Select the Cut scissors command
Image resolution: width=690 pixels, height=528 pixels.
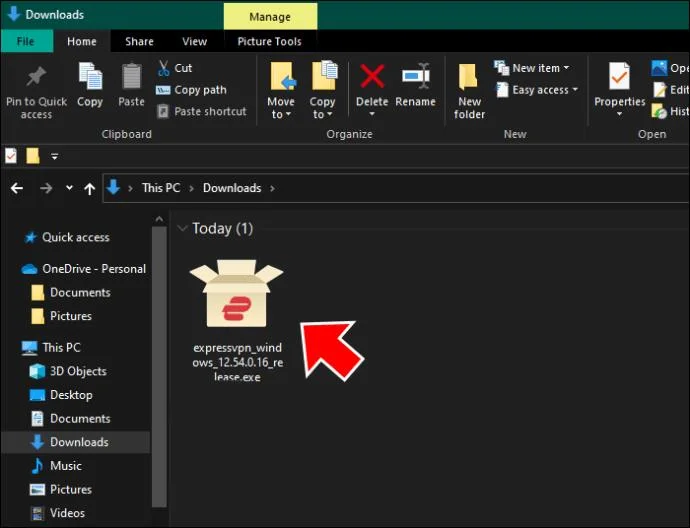coord(175,68)
